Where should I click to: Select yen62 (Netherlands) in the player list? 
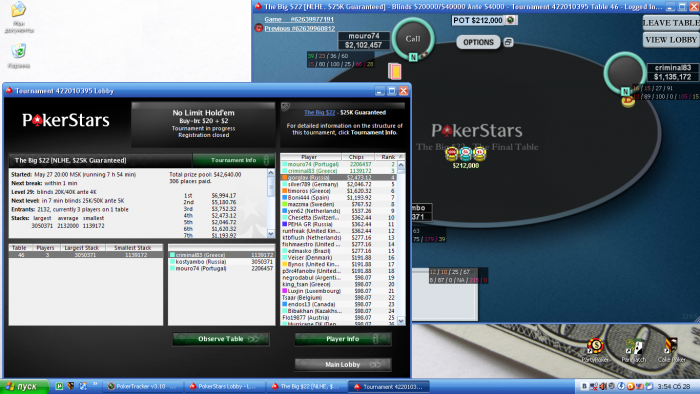click(338, 211)
